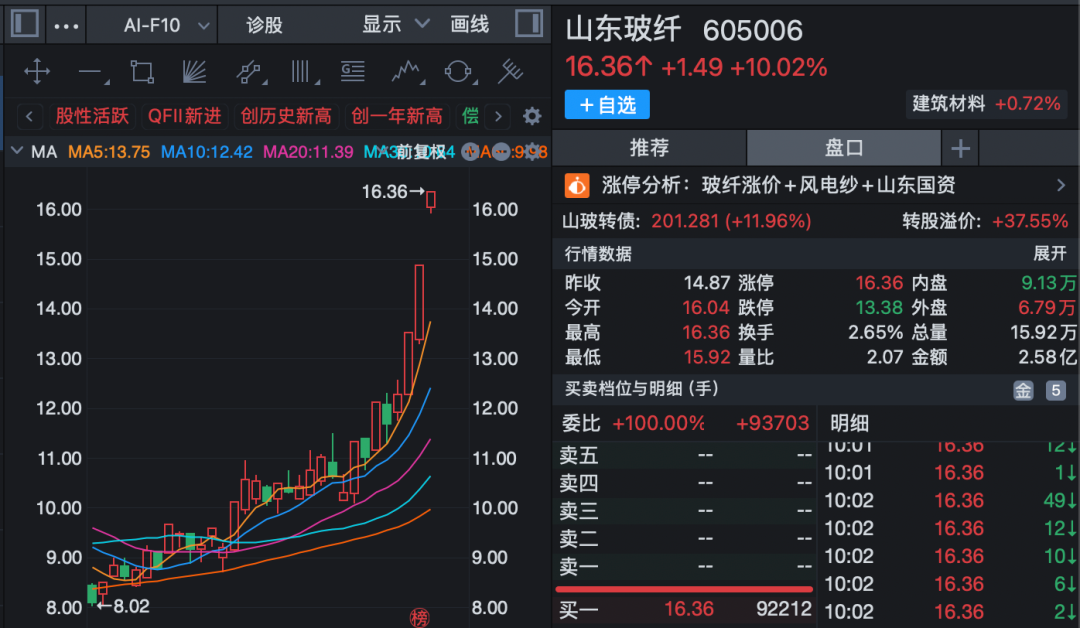Open the 前复权 price adjustment selector
The width and height of the screenshot is (1080, 628).
pyautogui.click(x=420, y=152)
